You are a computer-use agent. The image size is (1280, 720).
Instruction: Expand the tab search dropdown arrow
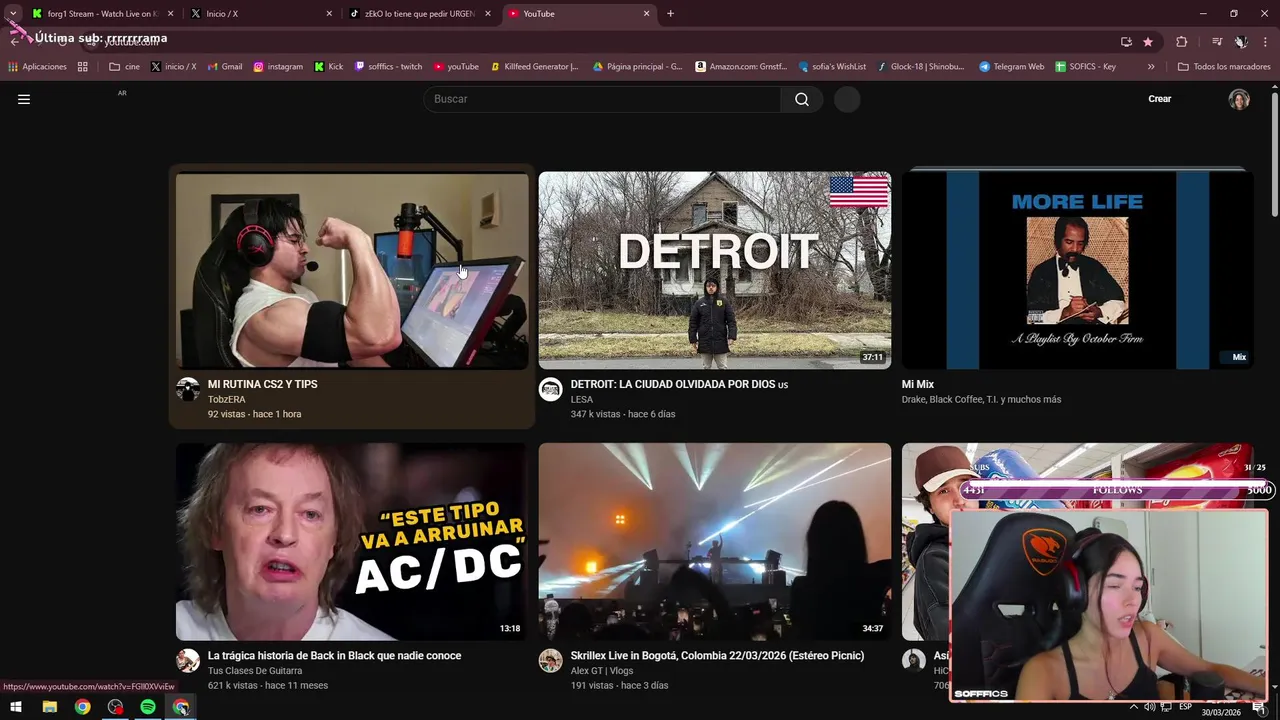point(13,14)
